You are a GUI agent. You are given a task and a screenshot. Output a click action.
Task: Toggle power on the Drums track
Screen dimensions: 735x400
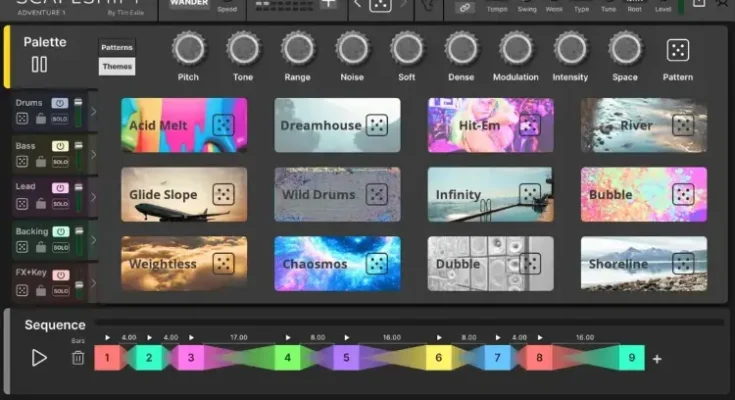coord(59,103)
